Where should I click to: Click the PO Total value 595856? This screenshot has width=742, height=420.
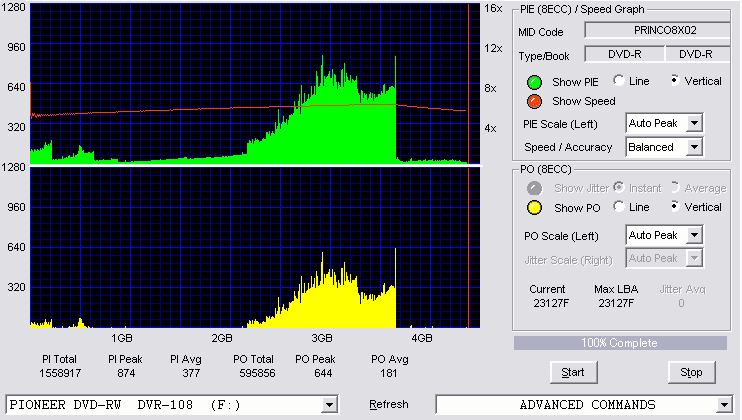[x=257, y=374]
